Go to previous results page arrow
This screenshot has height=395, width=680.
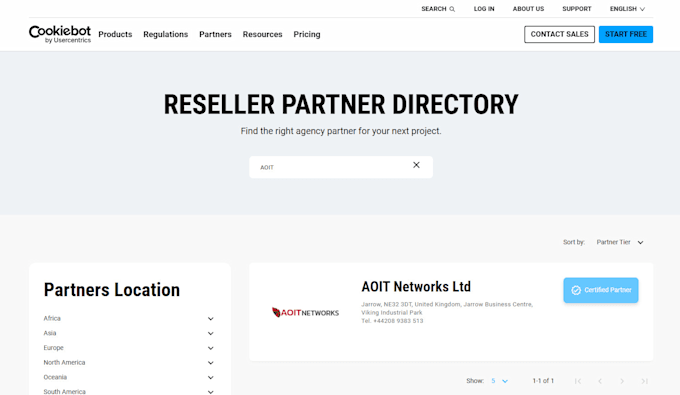(x=600, y=381)
